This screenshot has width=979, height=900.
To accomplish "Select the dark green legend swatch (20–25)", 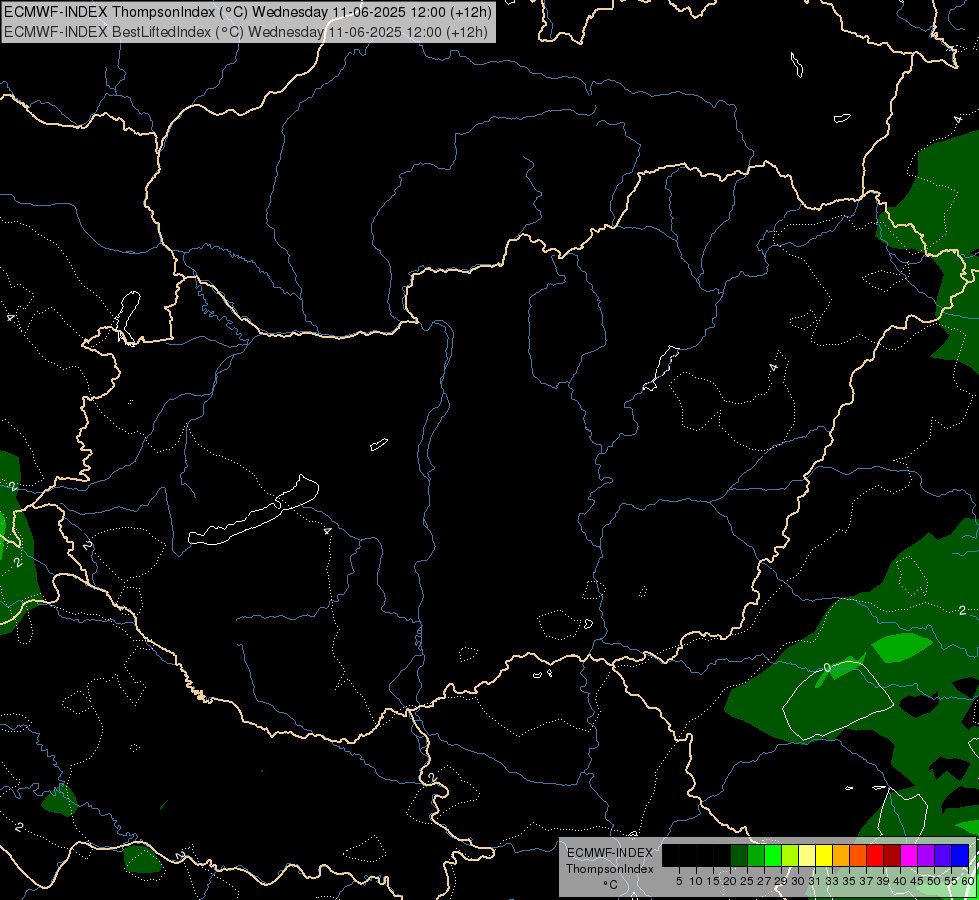I will click(x=739, y=855).
